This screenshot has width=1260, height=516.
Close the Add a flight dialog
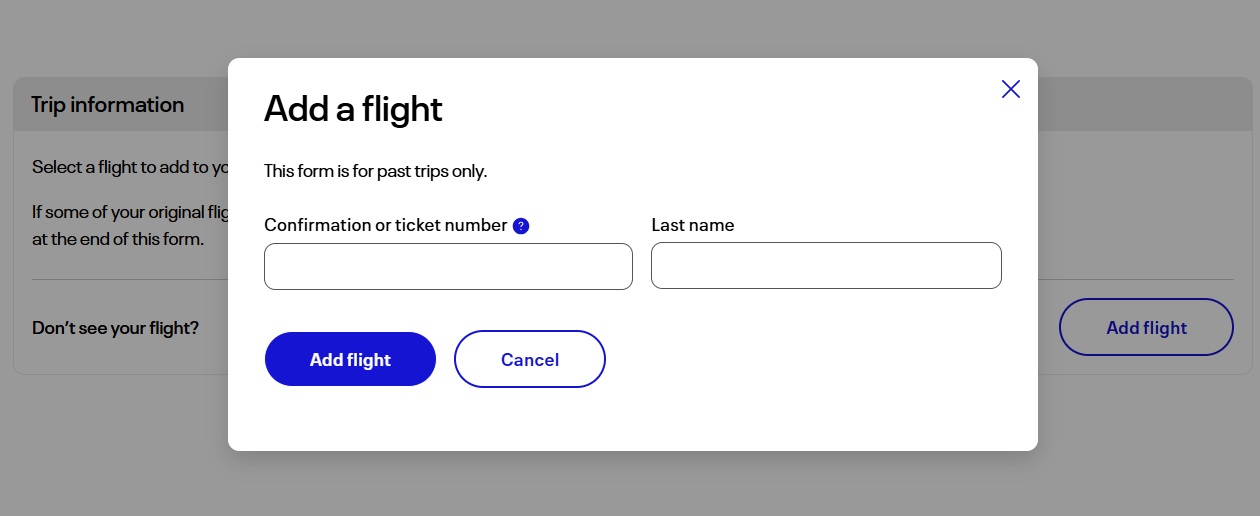coord(1011,89)
